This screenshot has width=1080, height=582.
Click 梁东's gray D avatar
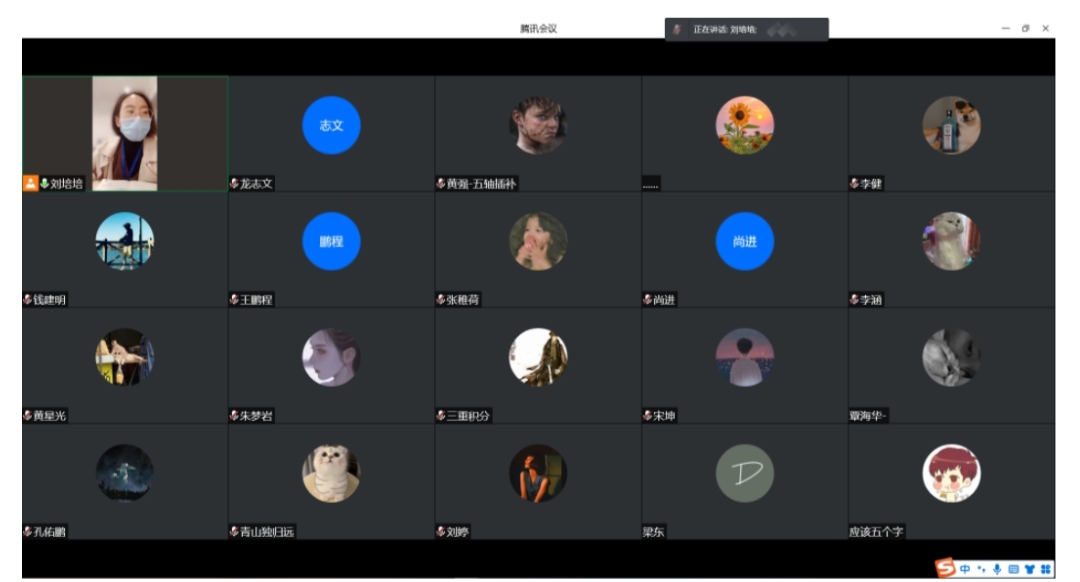click(x=744, y=473)
